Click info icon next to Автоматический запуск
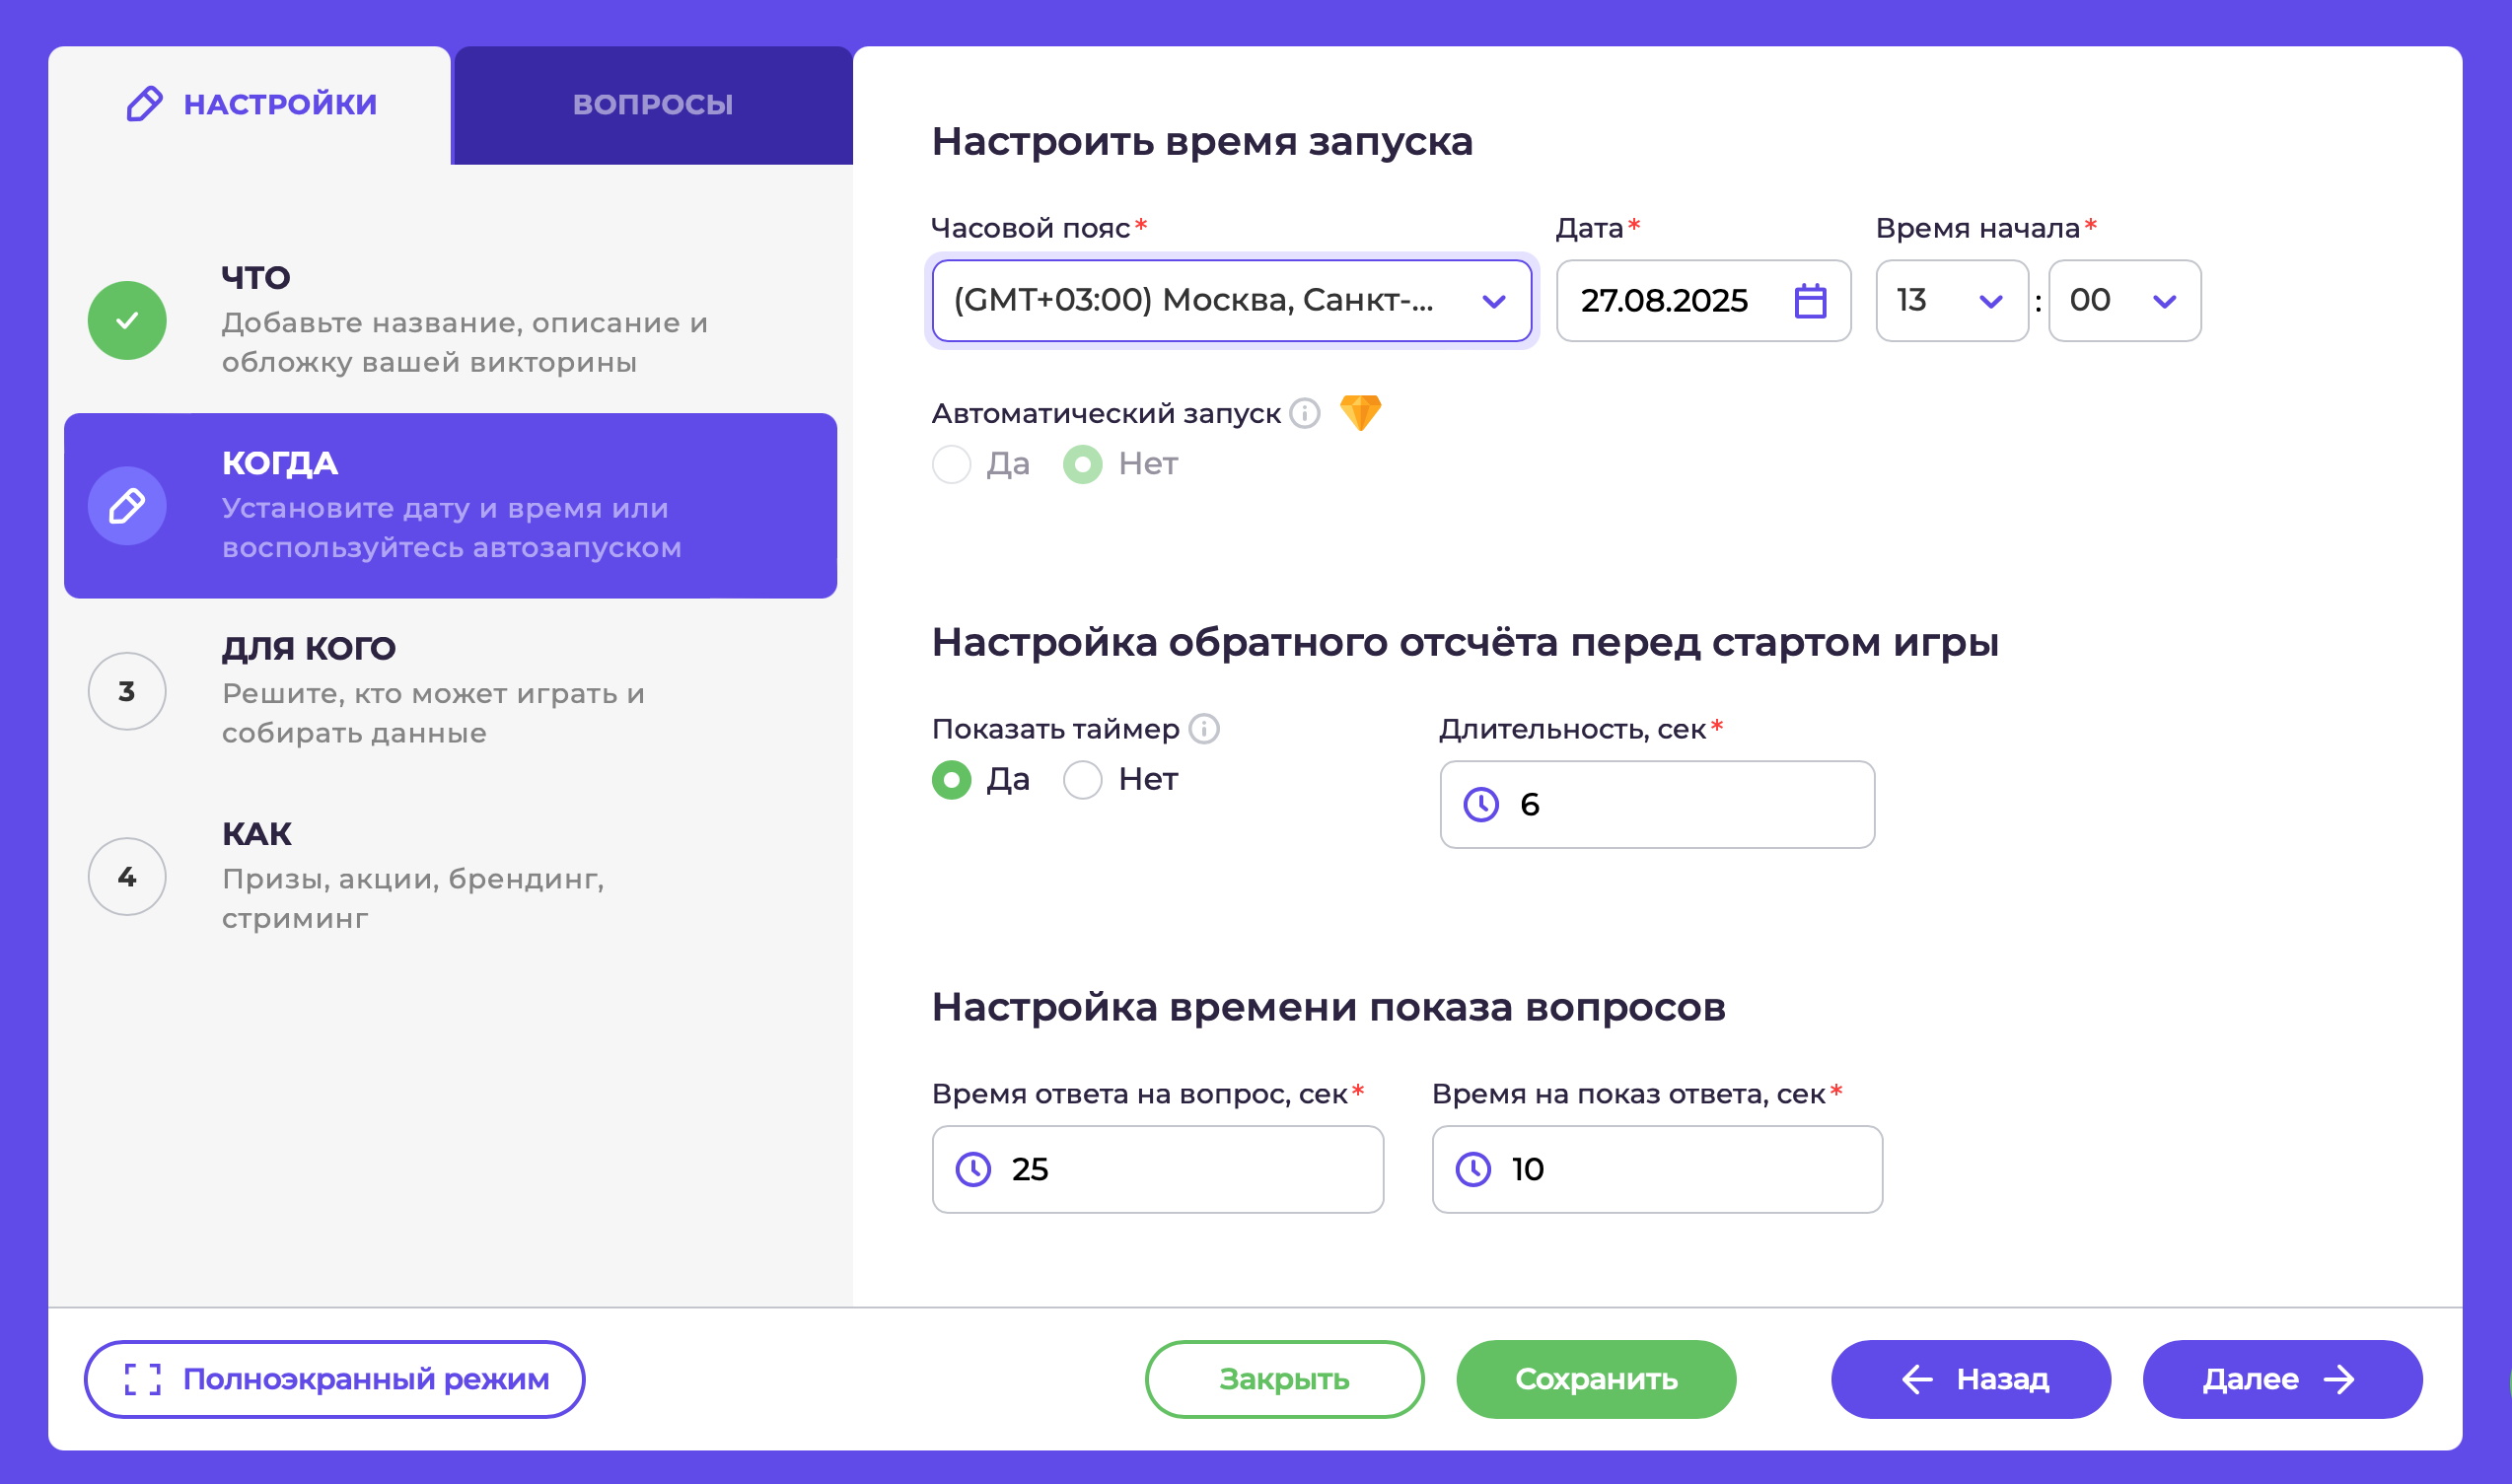 coord(1305,413)
